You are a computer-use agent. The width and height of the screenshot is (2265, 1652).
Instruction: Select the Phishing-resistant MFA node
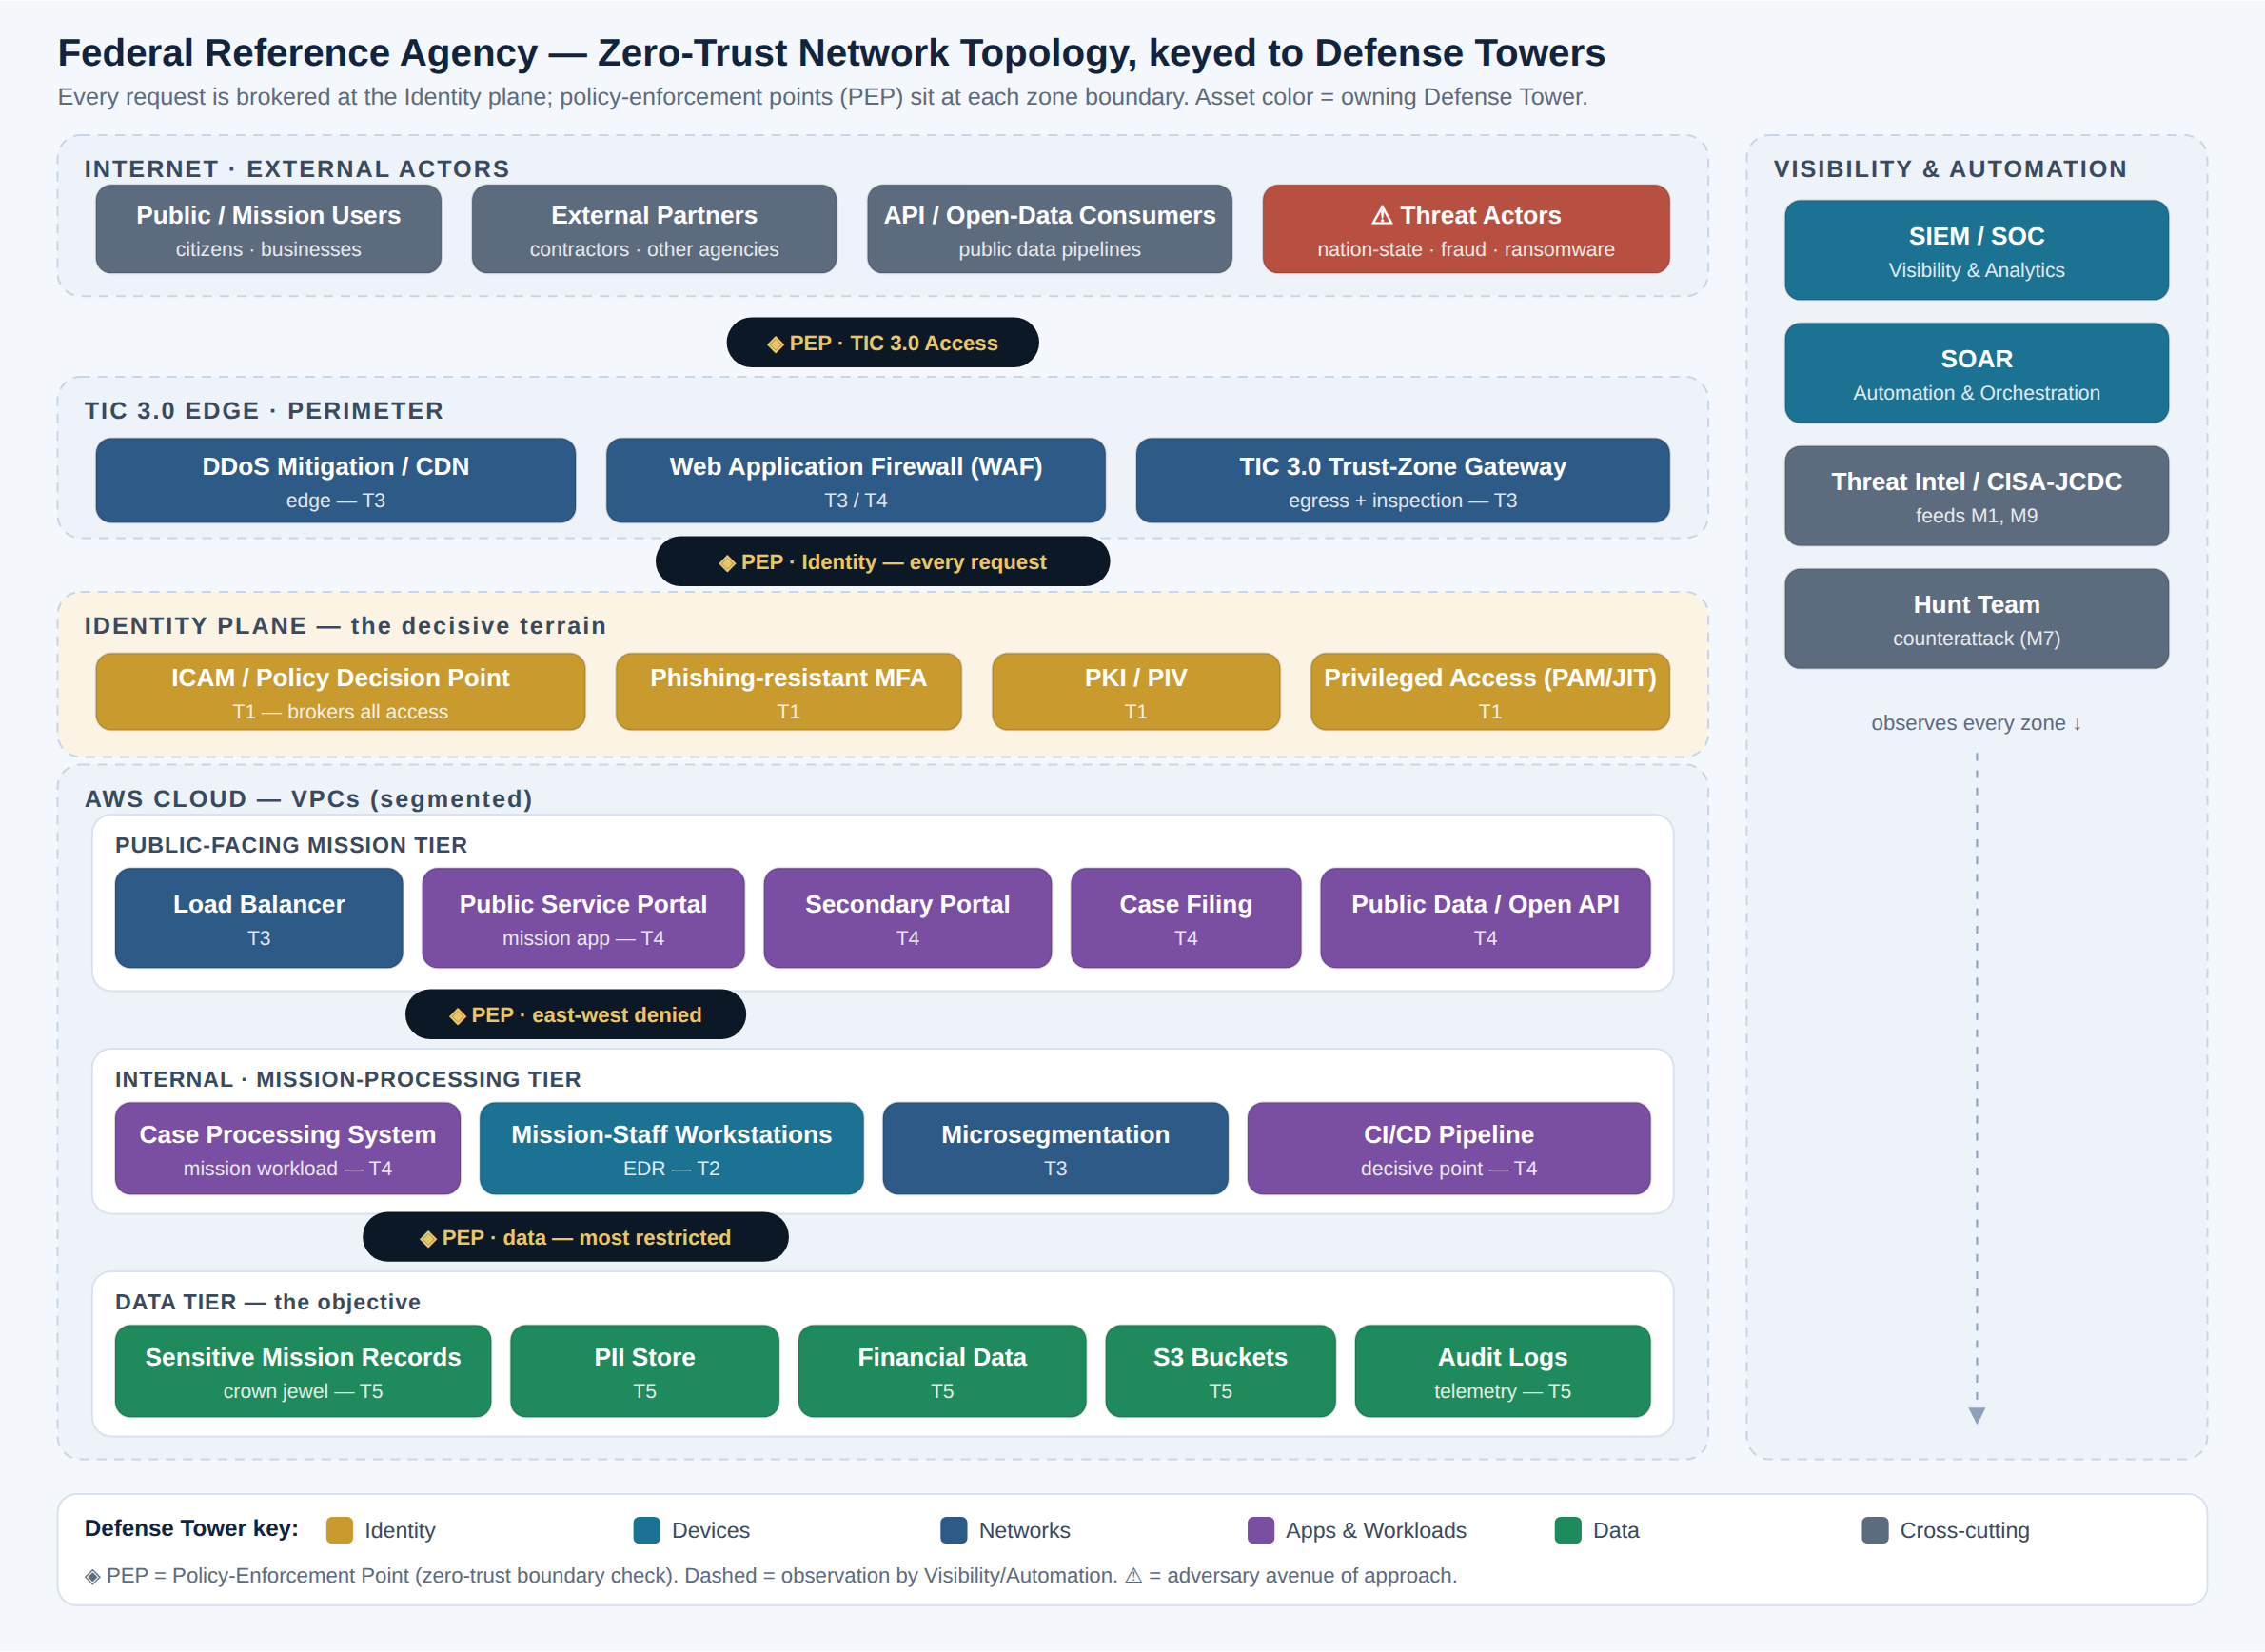(788, 692)
